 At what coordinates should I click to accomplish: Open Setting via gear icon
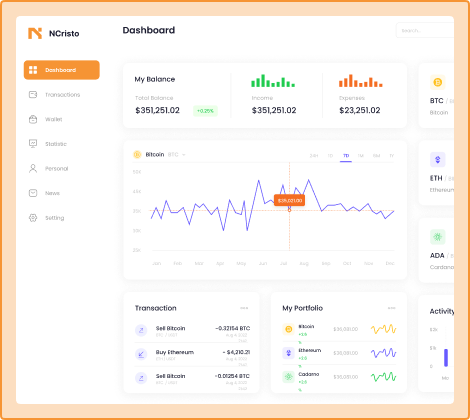(x=33, y=218)
